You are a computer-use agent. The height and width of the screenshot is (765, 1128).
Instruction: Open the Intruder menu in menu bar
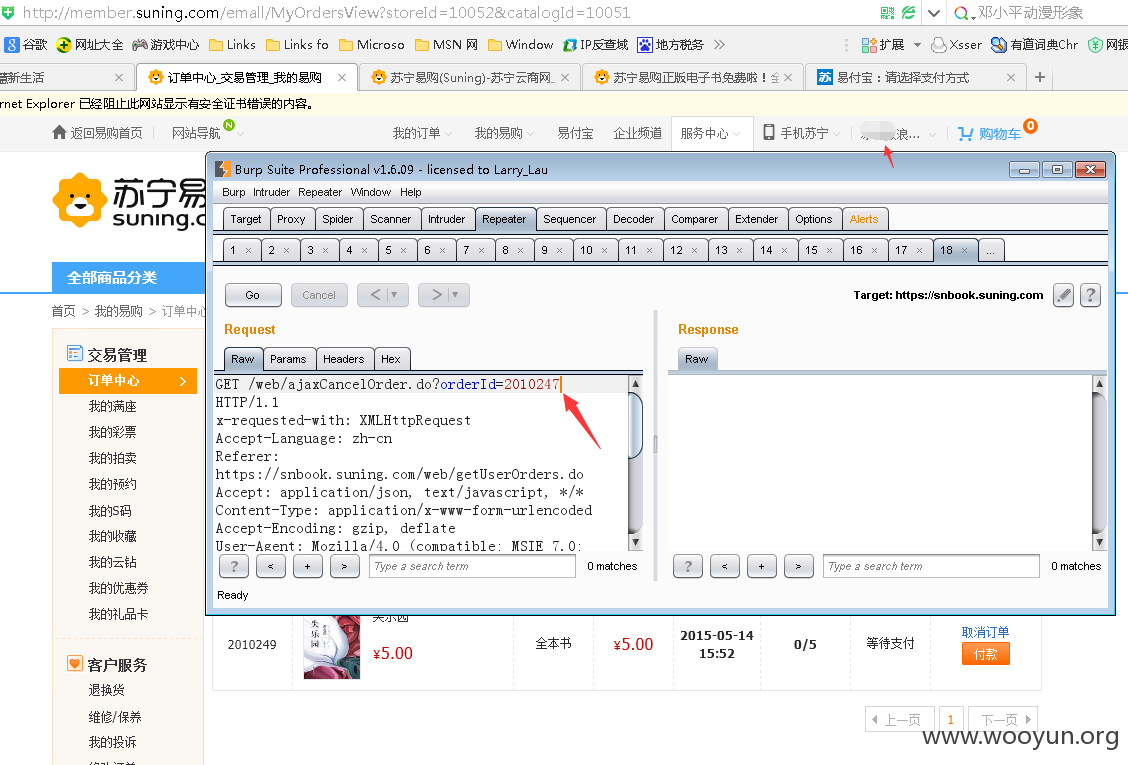point(271,192)
